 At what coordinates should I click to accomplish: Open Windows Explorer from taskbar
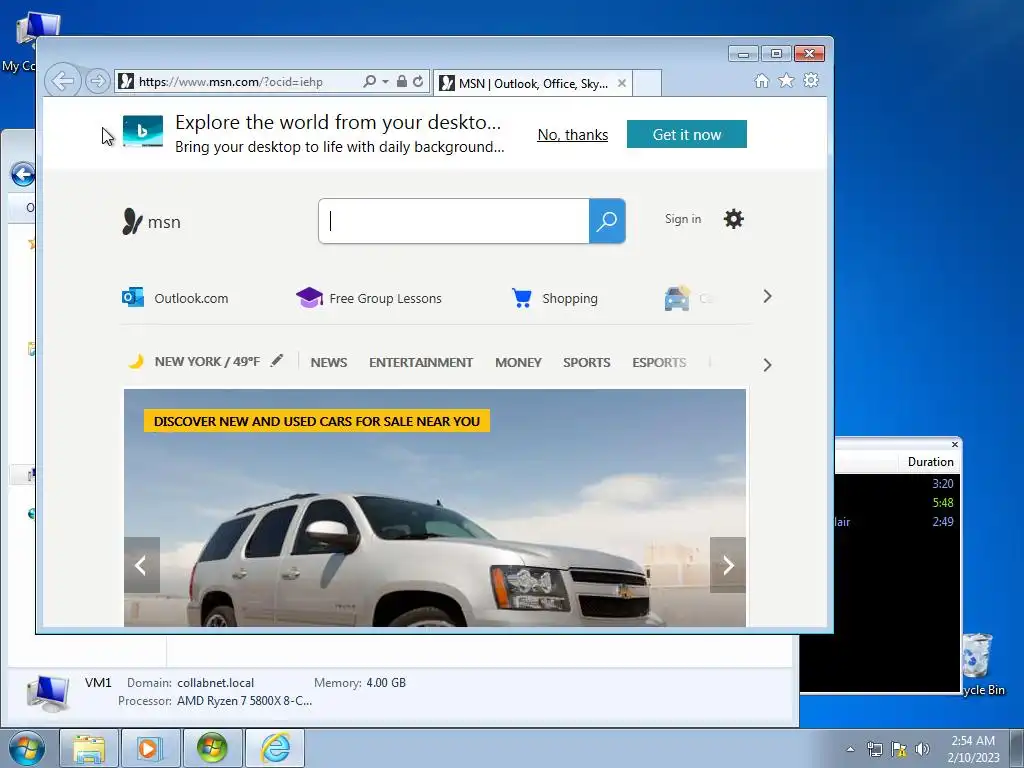tap(89, 748)
